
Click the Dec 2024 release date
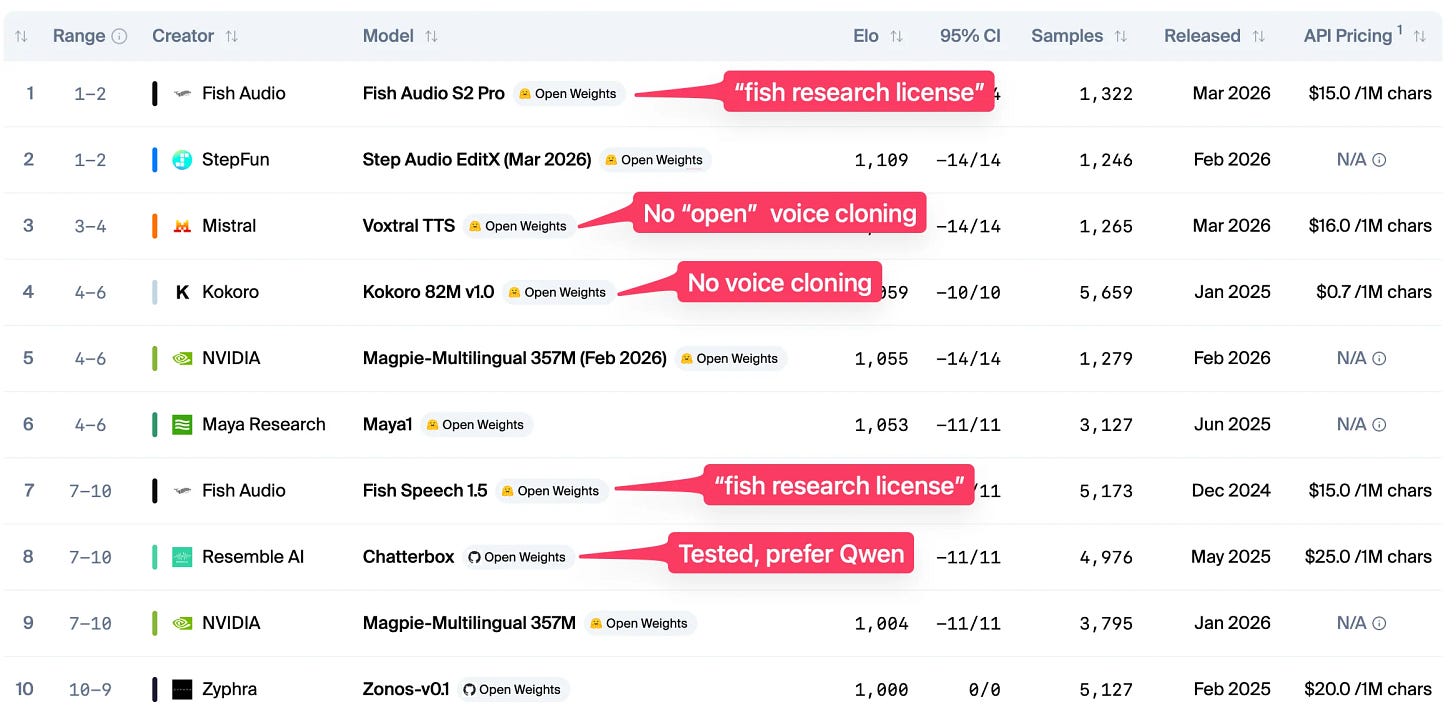(x=1231, y=490)
